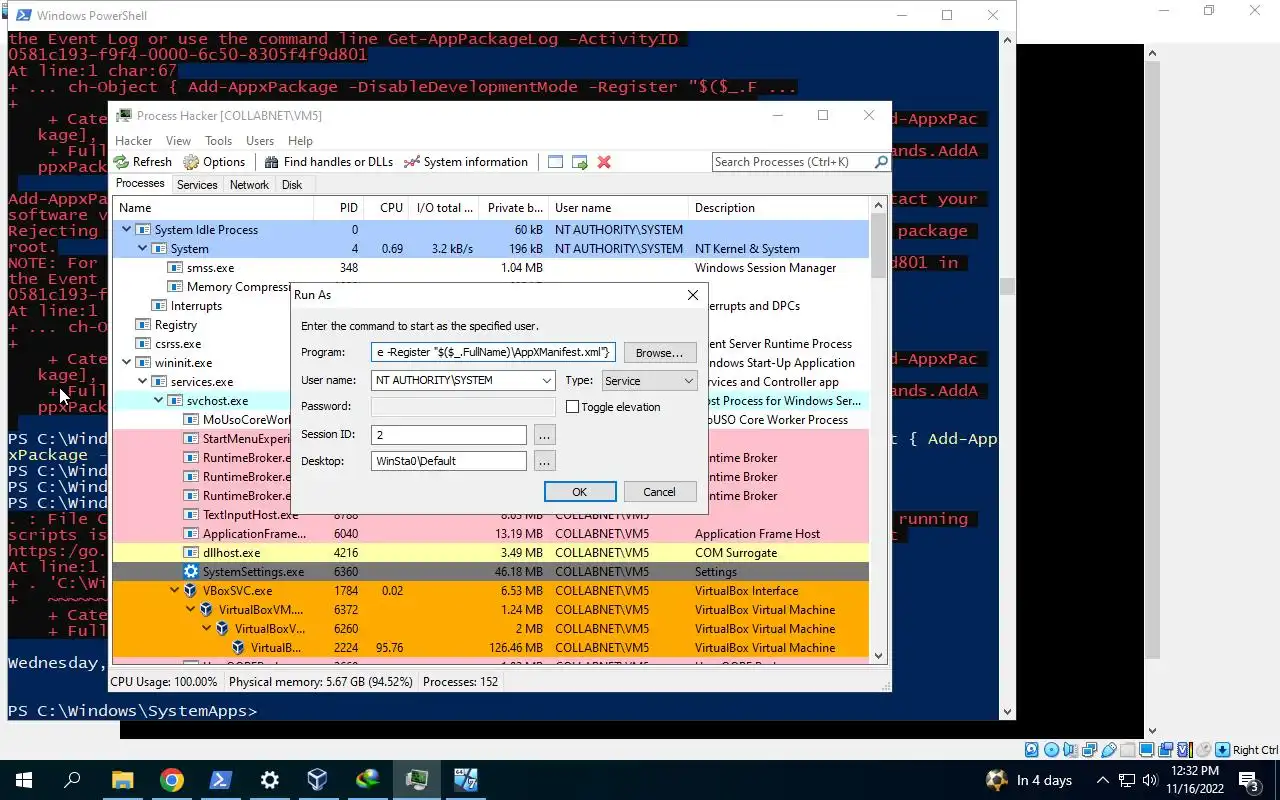Screen dimensions: 1280x800
Task: Click find window and thread icon
Action: click(x=579, y=162)
